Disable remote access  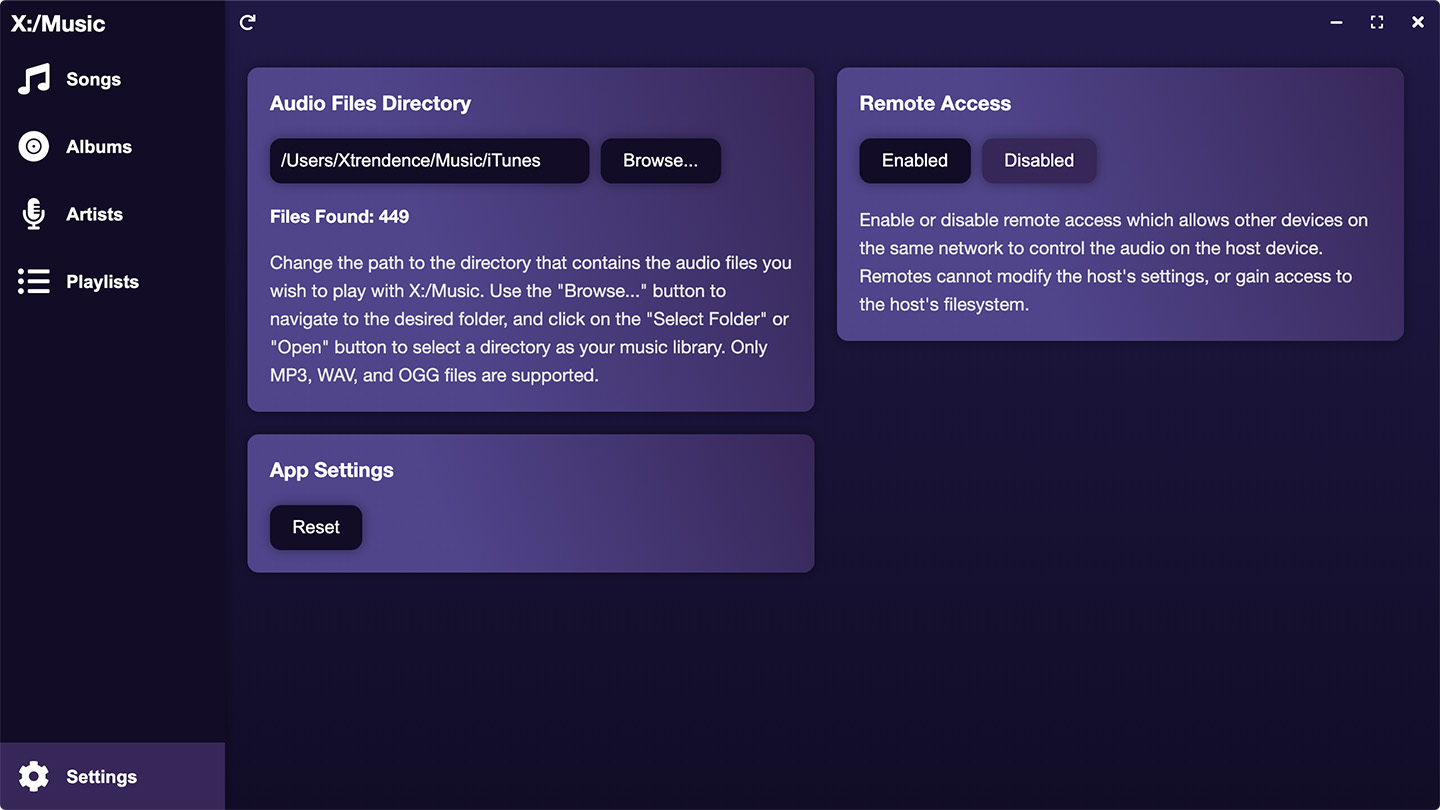click(x=1038, y=161)
